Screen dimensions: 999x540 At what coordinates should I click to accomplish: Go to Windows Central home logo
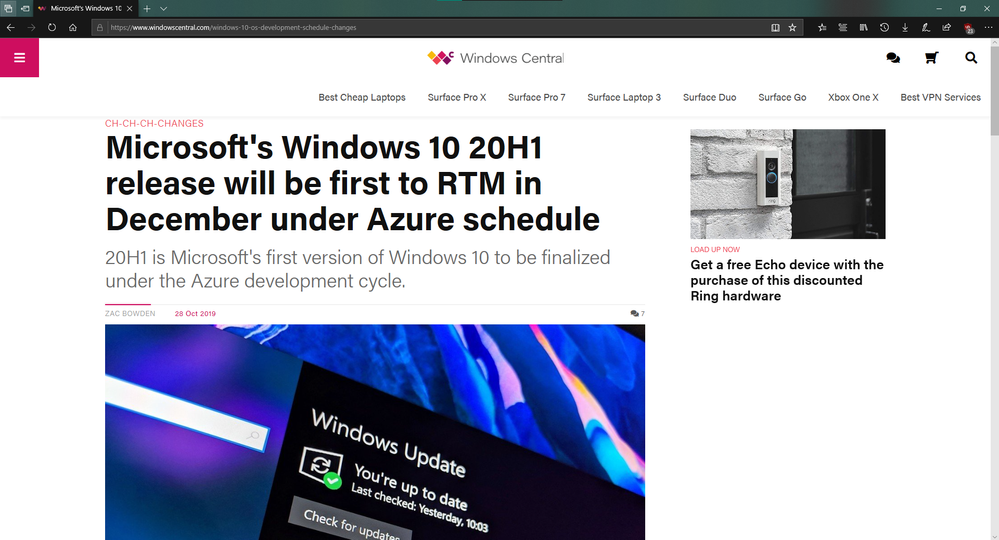pyautogui.click(x=496, y=58)
